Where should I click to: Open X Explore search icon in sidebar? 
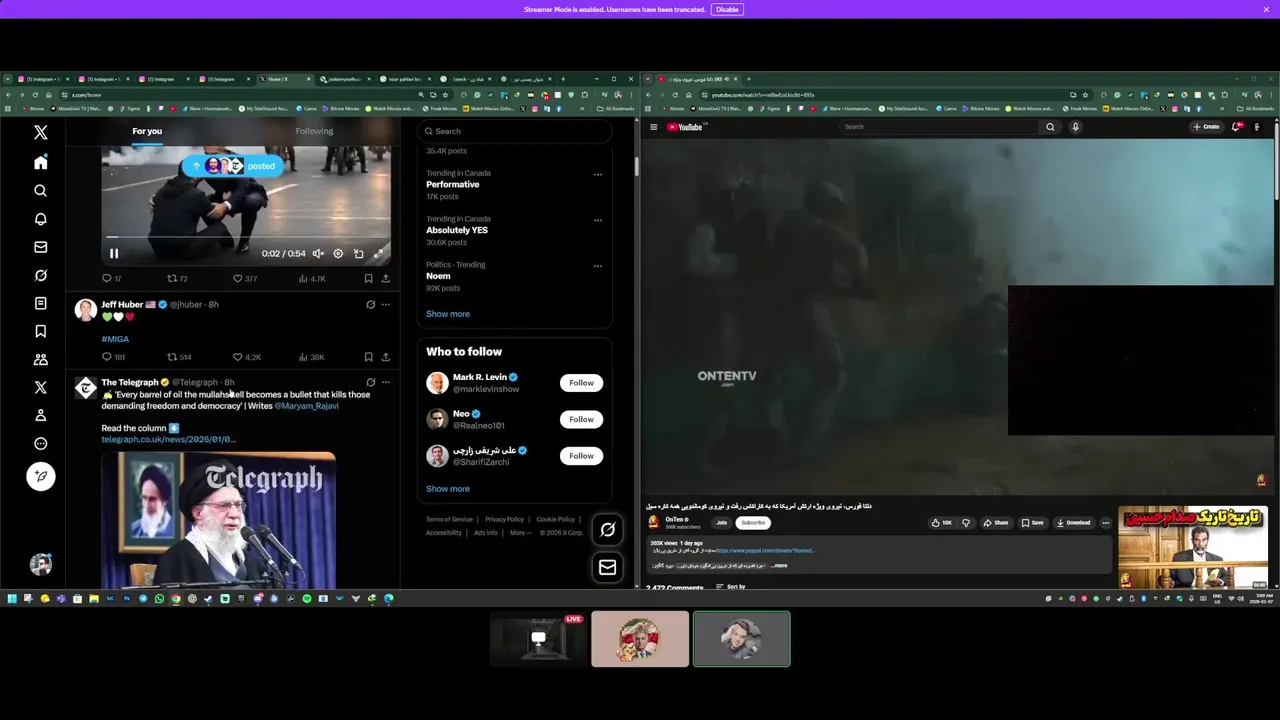(41, 190)
